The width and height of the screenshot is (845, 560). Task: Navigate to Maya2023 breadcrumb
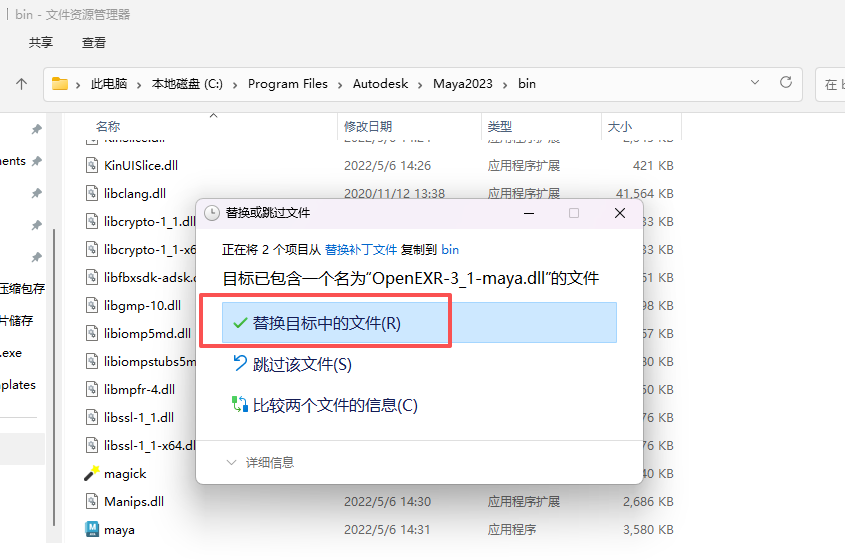463,84
